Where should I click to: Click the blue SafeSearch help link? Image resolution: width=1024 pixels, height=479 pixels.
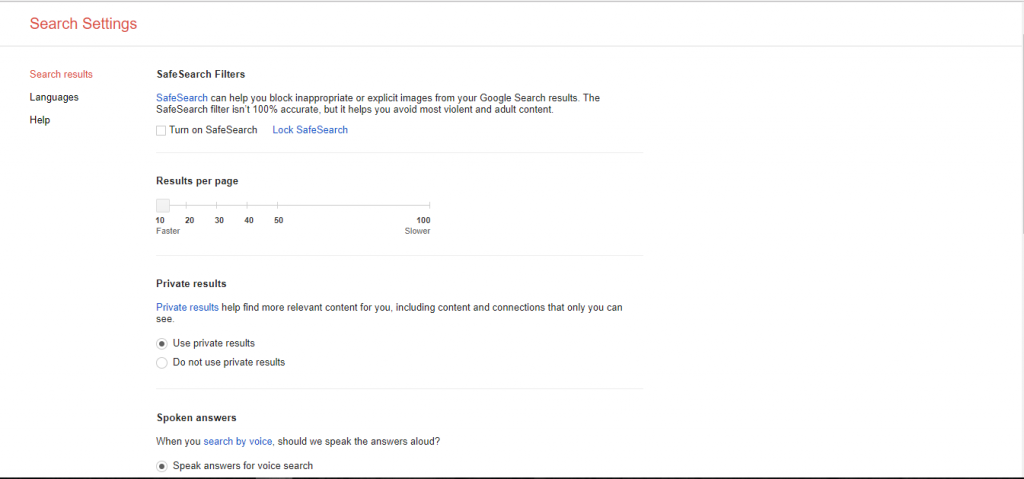coord(182,98)
